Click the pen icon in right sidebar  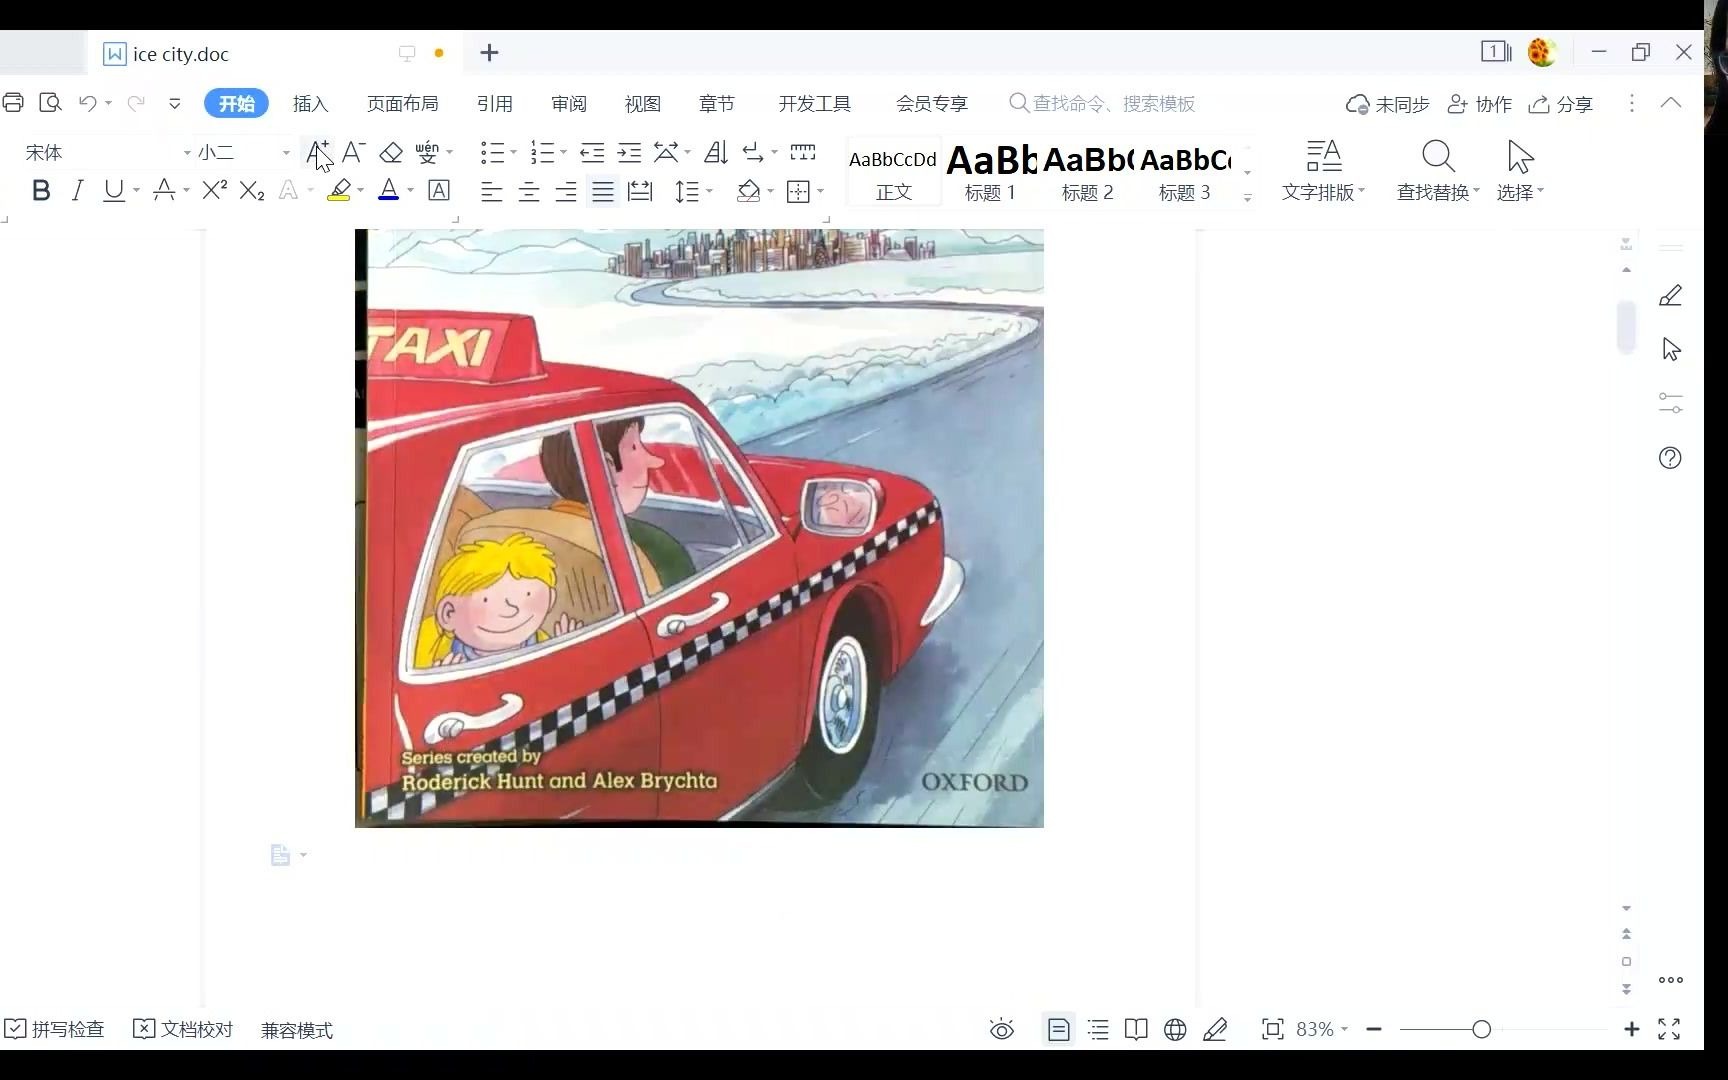coord(1670,296)
